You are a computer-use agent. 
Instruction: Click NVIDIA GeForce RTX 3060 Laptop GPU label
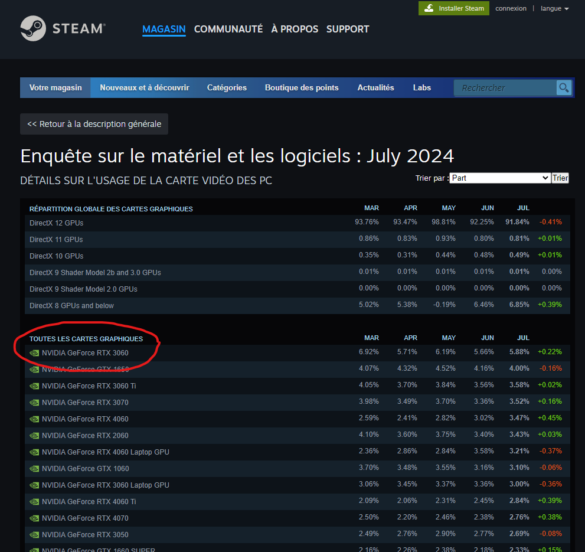(x=105, y=485)
